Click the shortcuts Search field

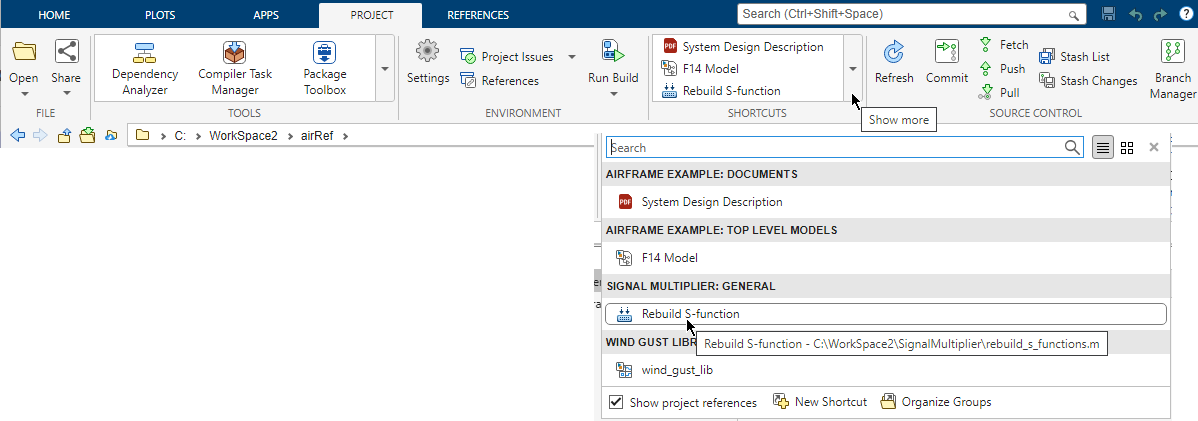835,147
